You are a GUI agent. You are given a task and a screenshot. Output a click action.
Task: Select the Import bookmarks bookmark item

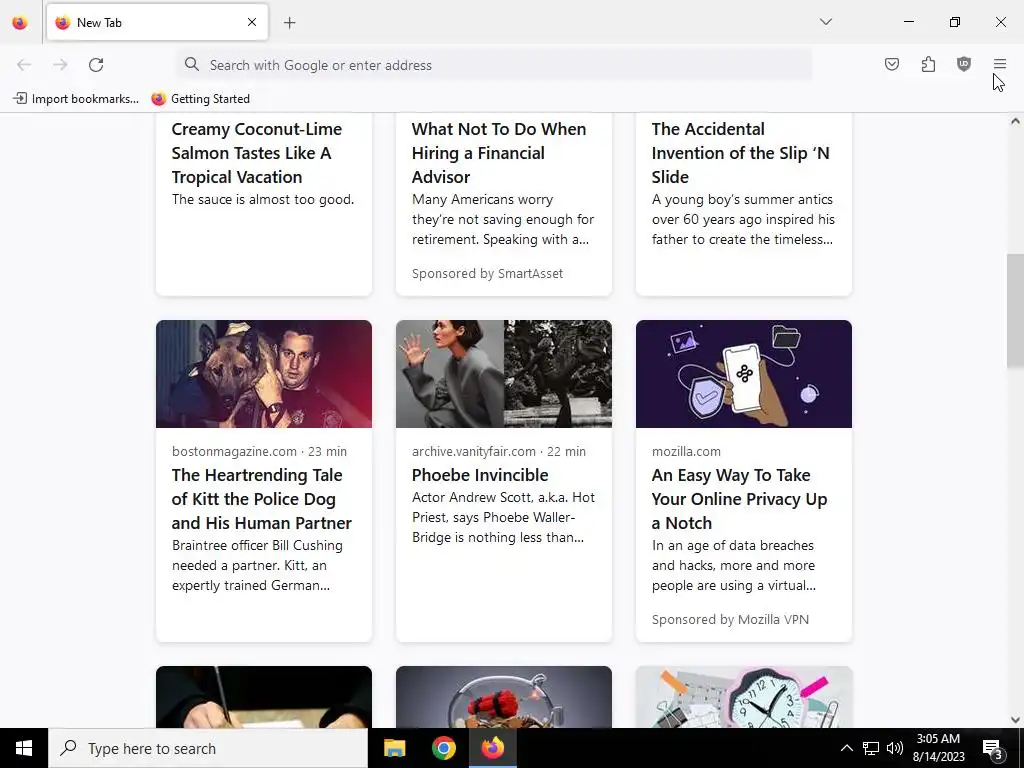coord(76,99)
